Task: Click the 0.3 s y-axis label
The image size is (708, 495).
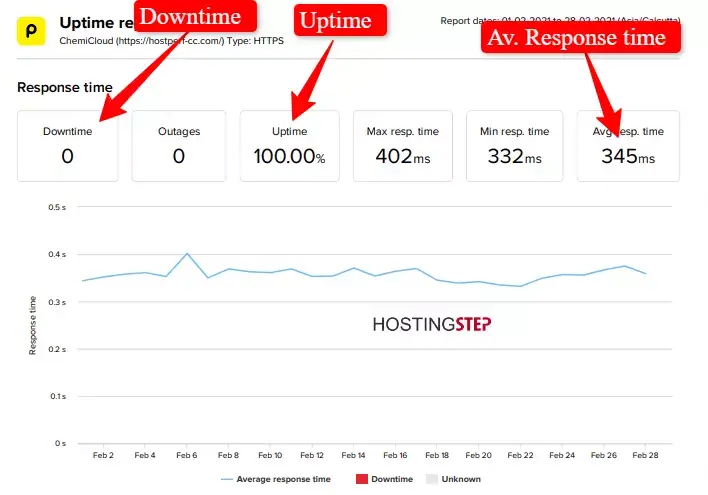Action: (x=57, y=302)
